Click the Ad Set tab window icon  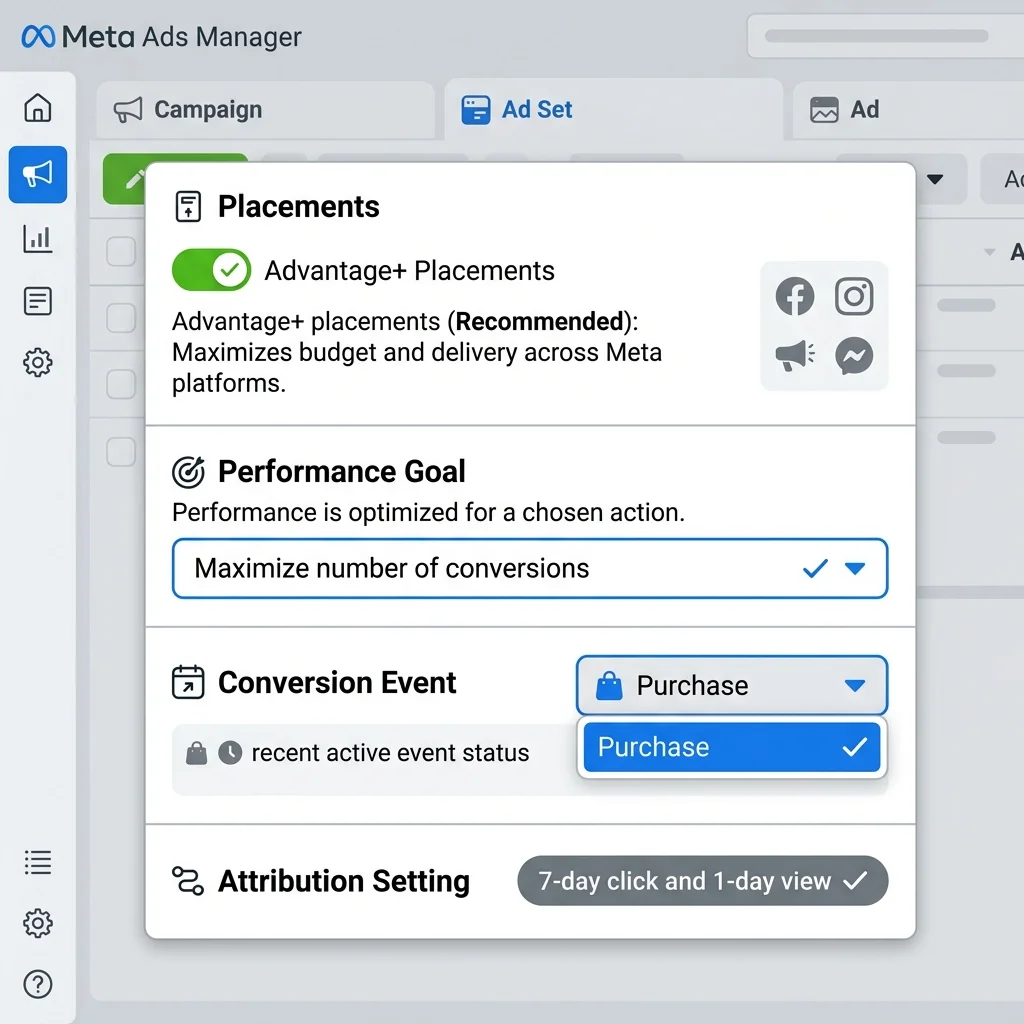click(475, 110)
